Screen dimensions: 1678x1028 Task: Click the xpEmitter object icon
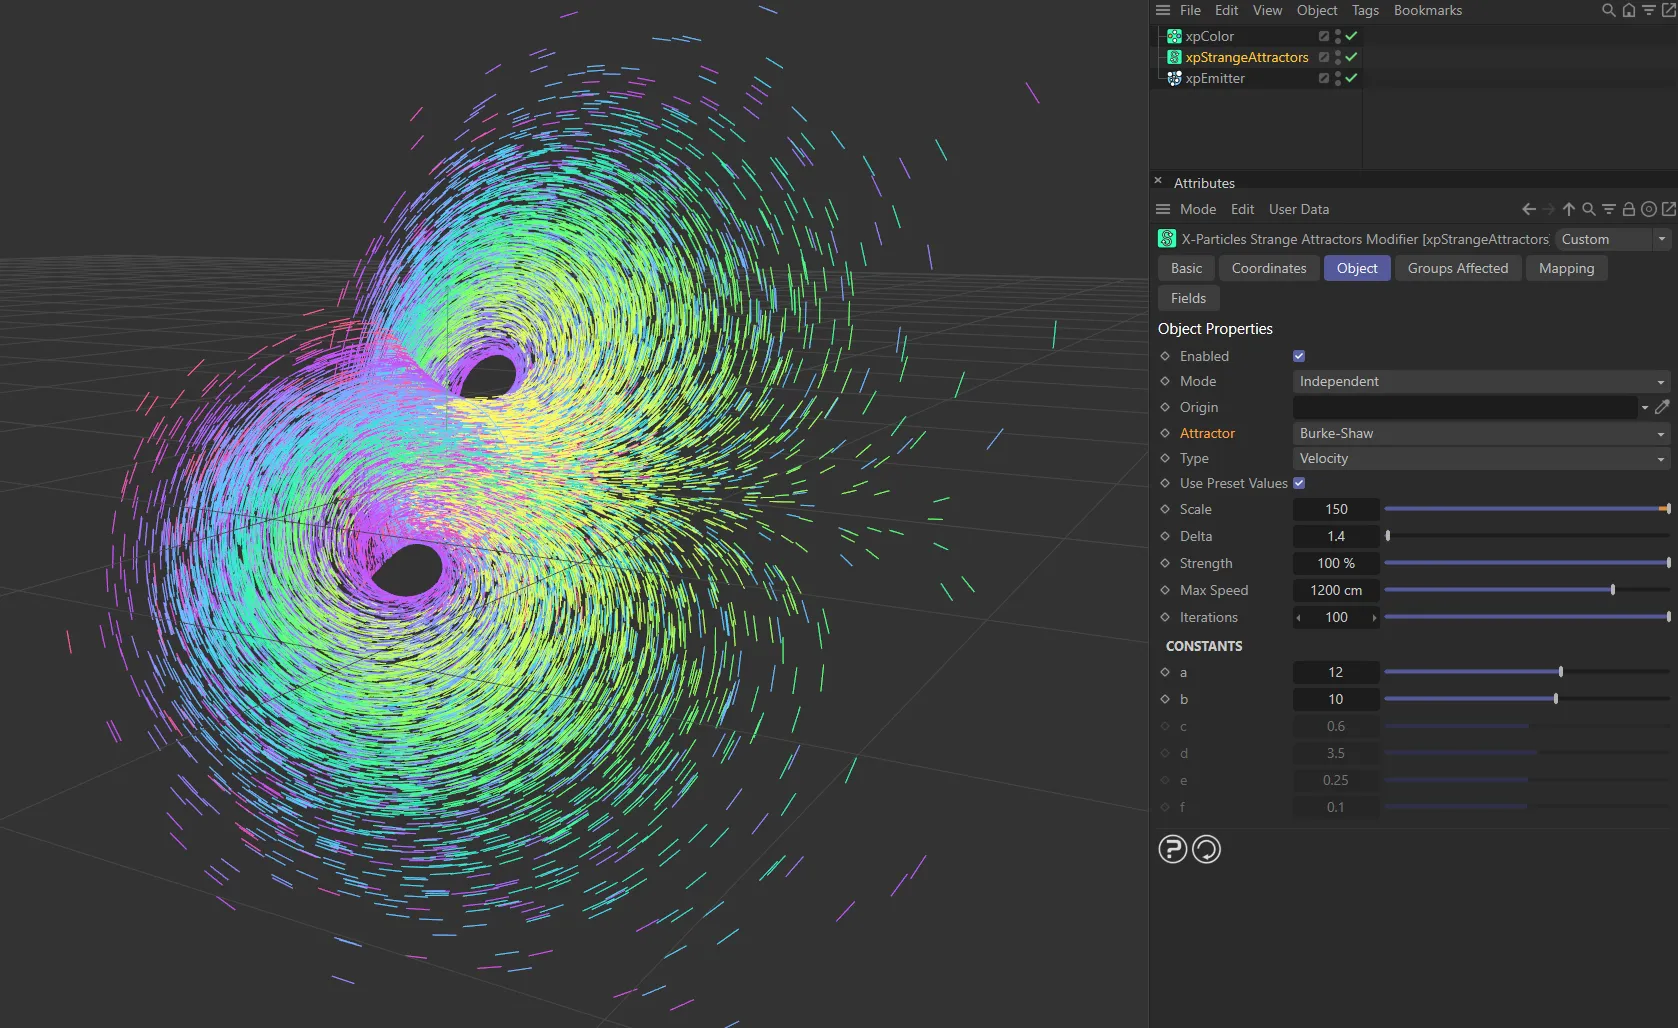[x=1174, y=78]
